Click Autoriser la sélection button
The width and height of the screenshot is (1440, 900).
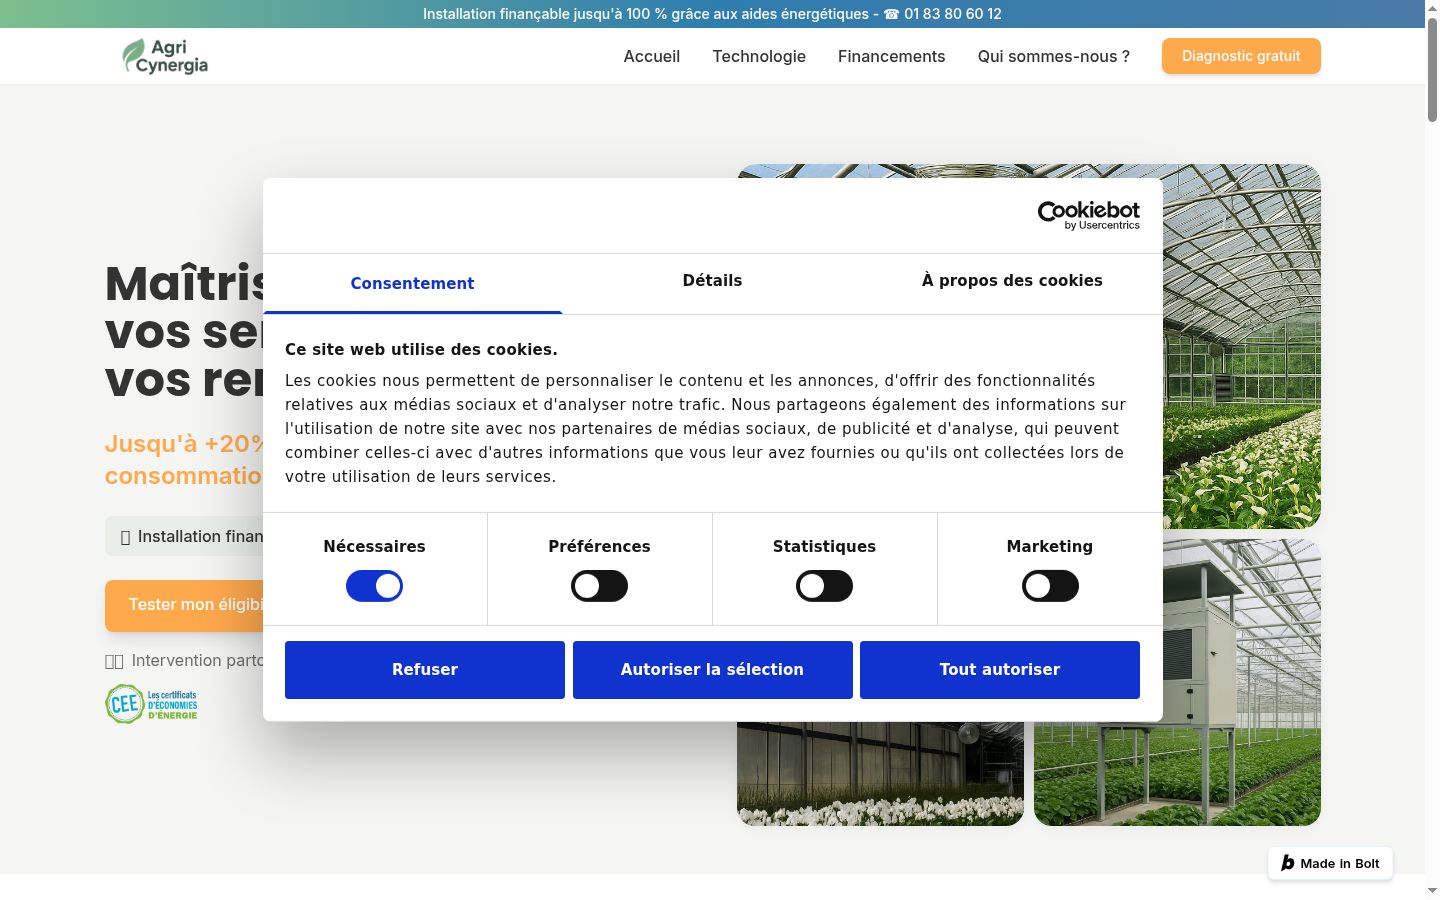tap(712, 670)
